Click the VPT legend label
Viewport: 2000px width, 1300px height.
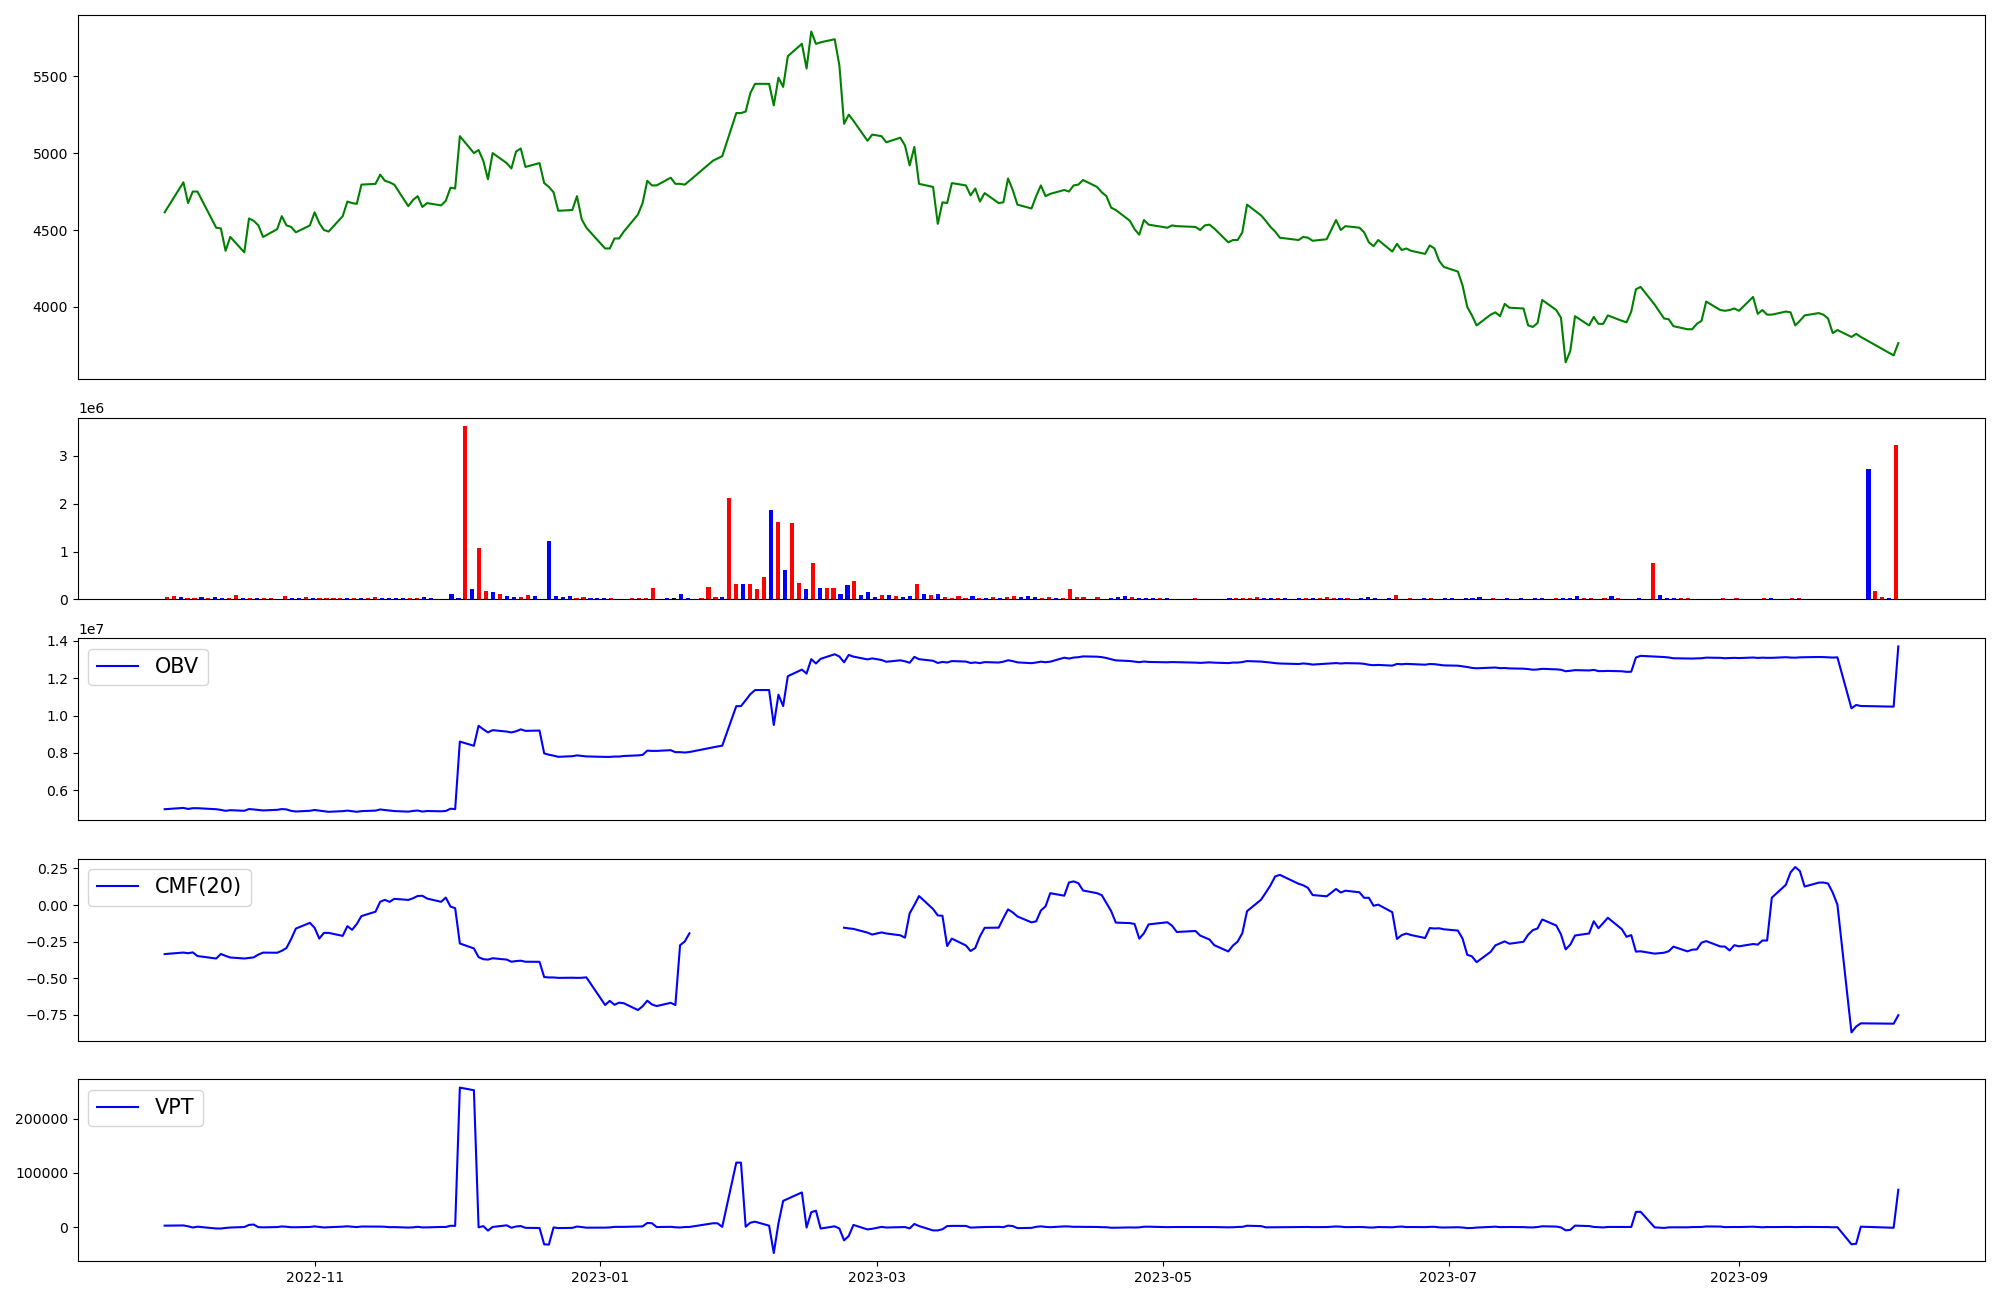(174, 1107)
